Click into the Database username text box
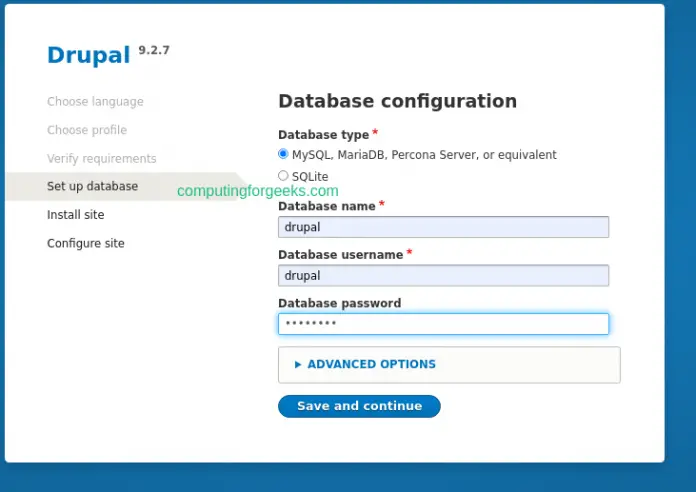This screenshot has width=696, height=492. tap(443, 276)
